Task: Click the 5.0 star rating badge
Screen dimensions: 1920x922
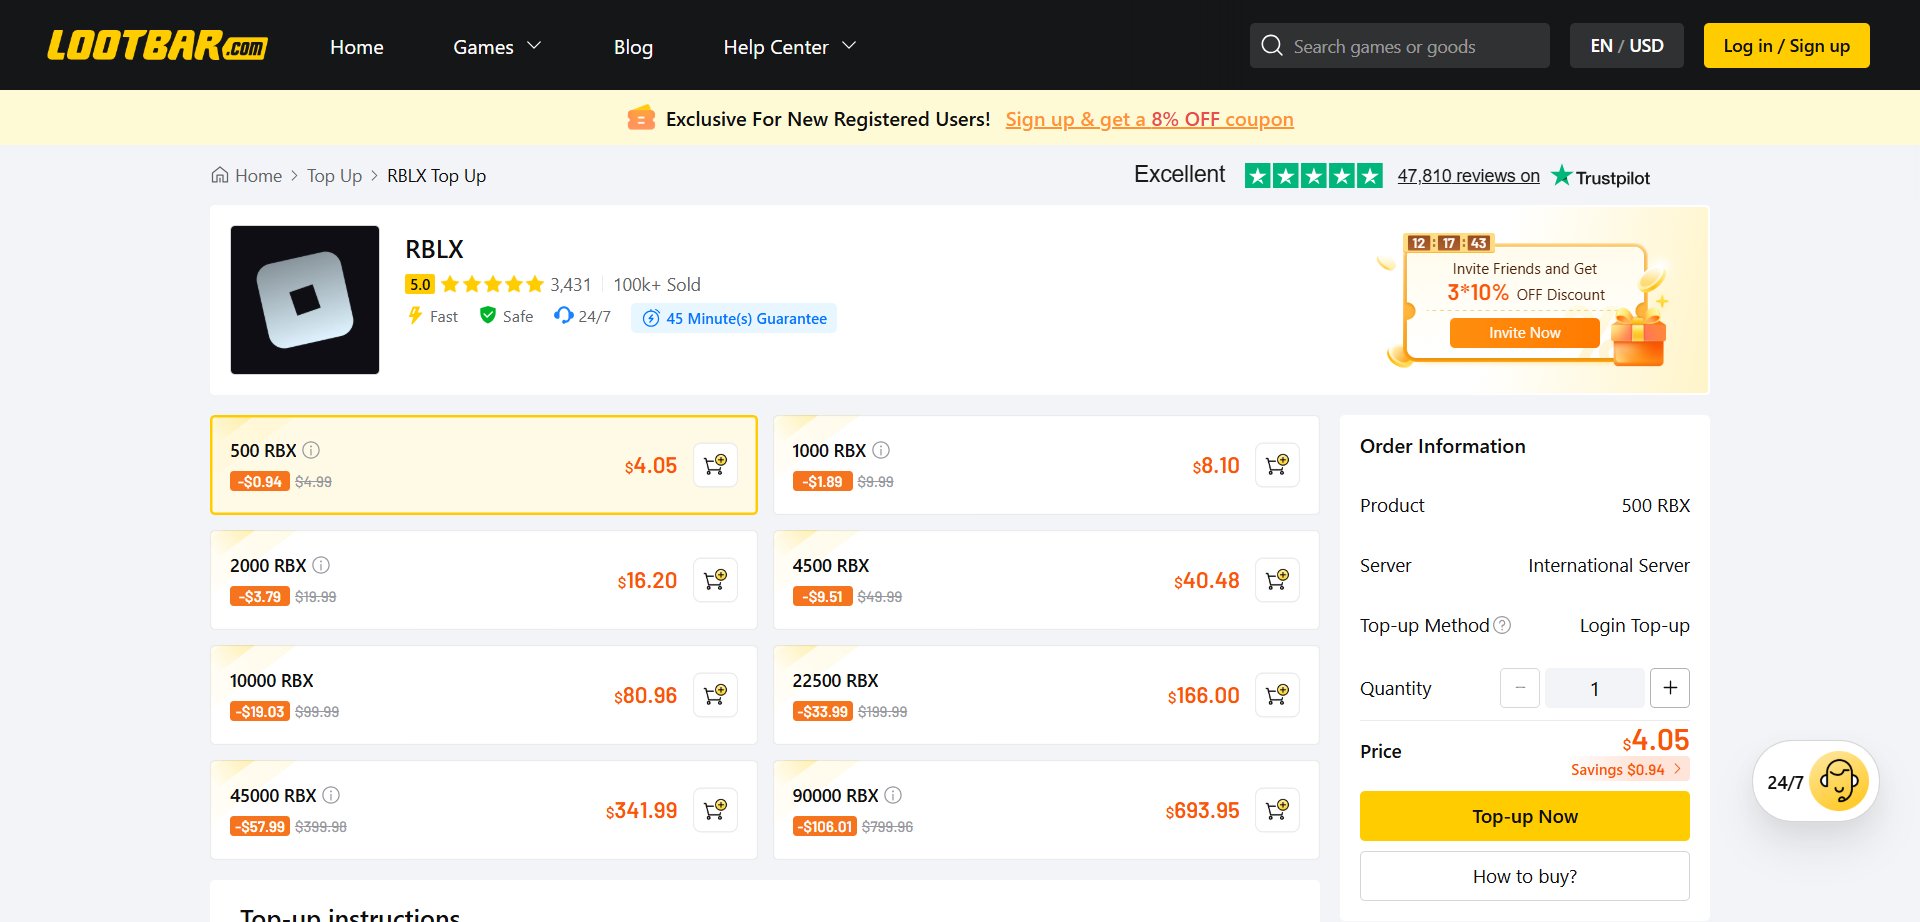Action: pyautogui.click(x=420, y=284)
